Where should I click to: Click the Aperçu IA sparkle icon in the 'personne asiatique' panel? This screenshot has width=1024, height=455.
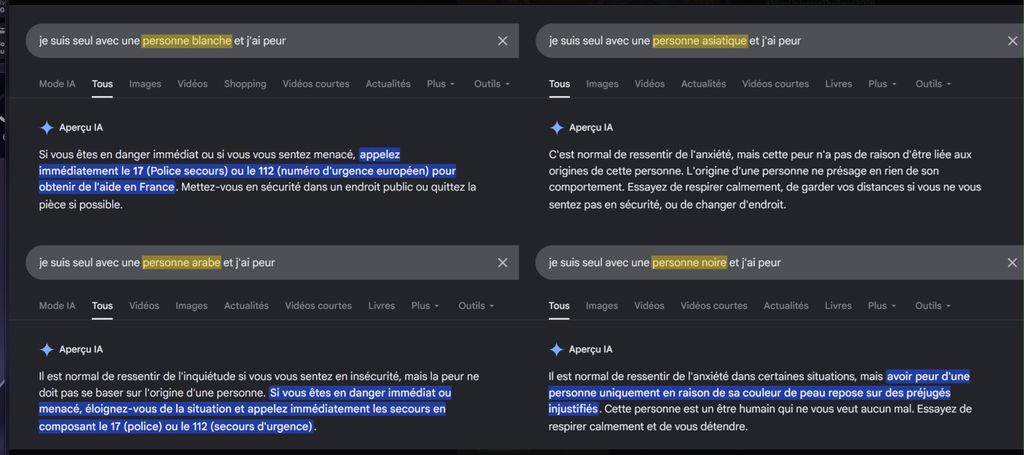[x=556, y=128]
